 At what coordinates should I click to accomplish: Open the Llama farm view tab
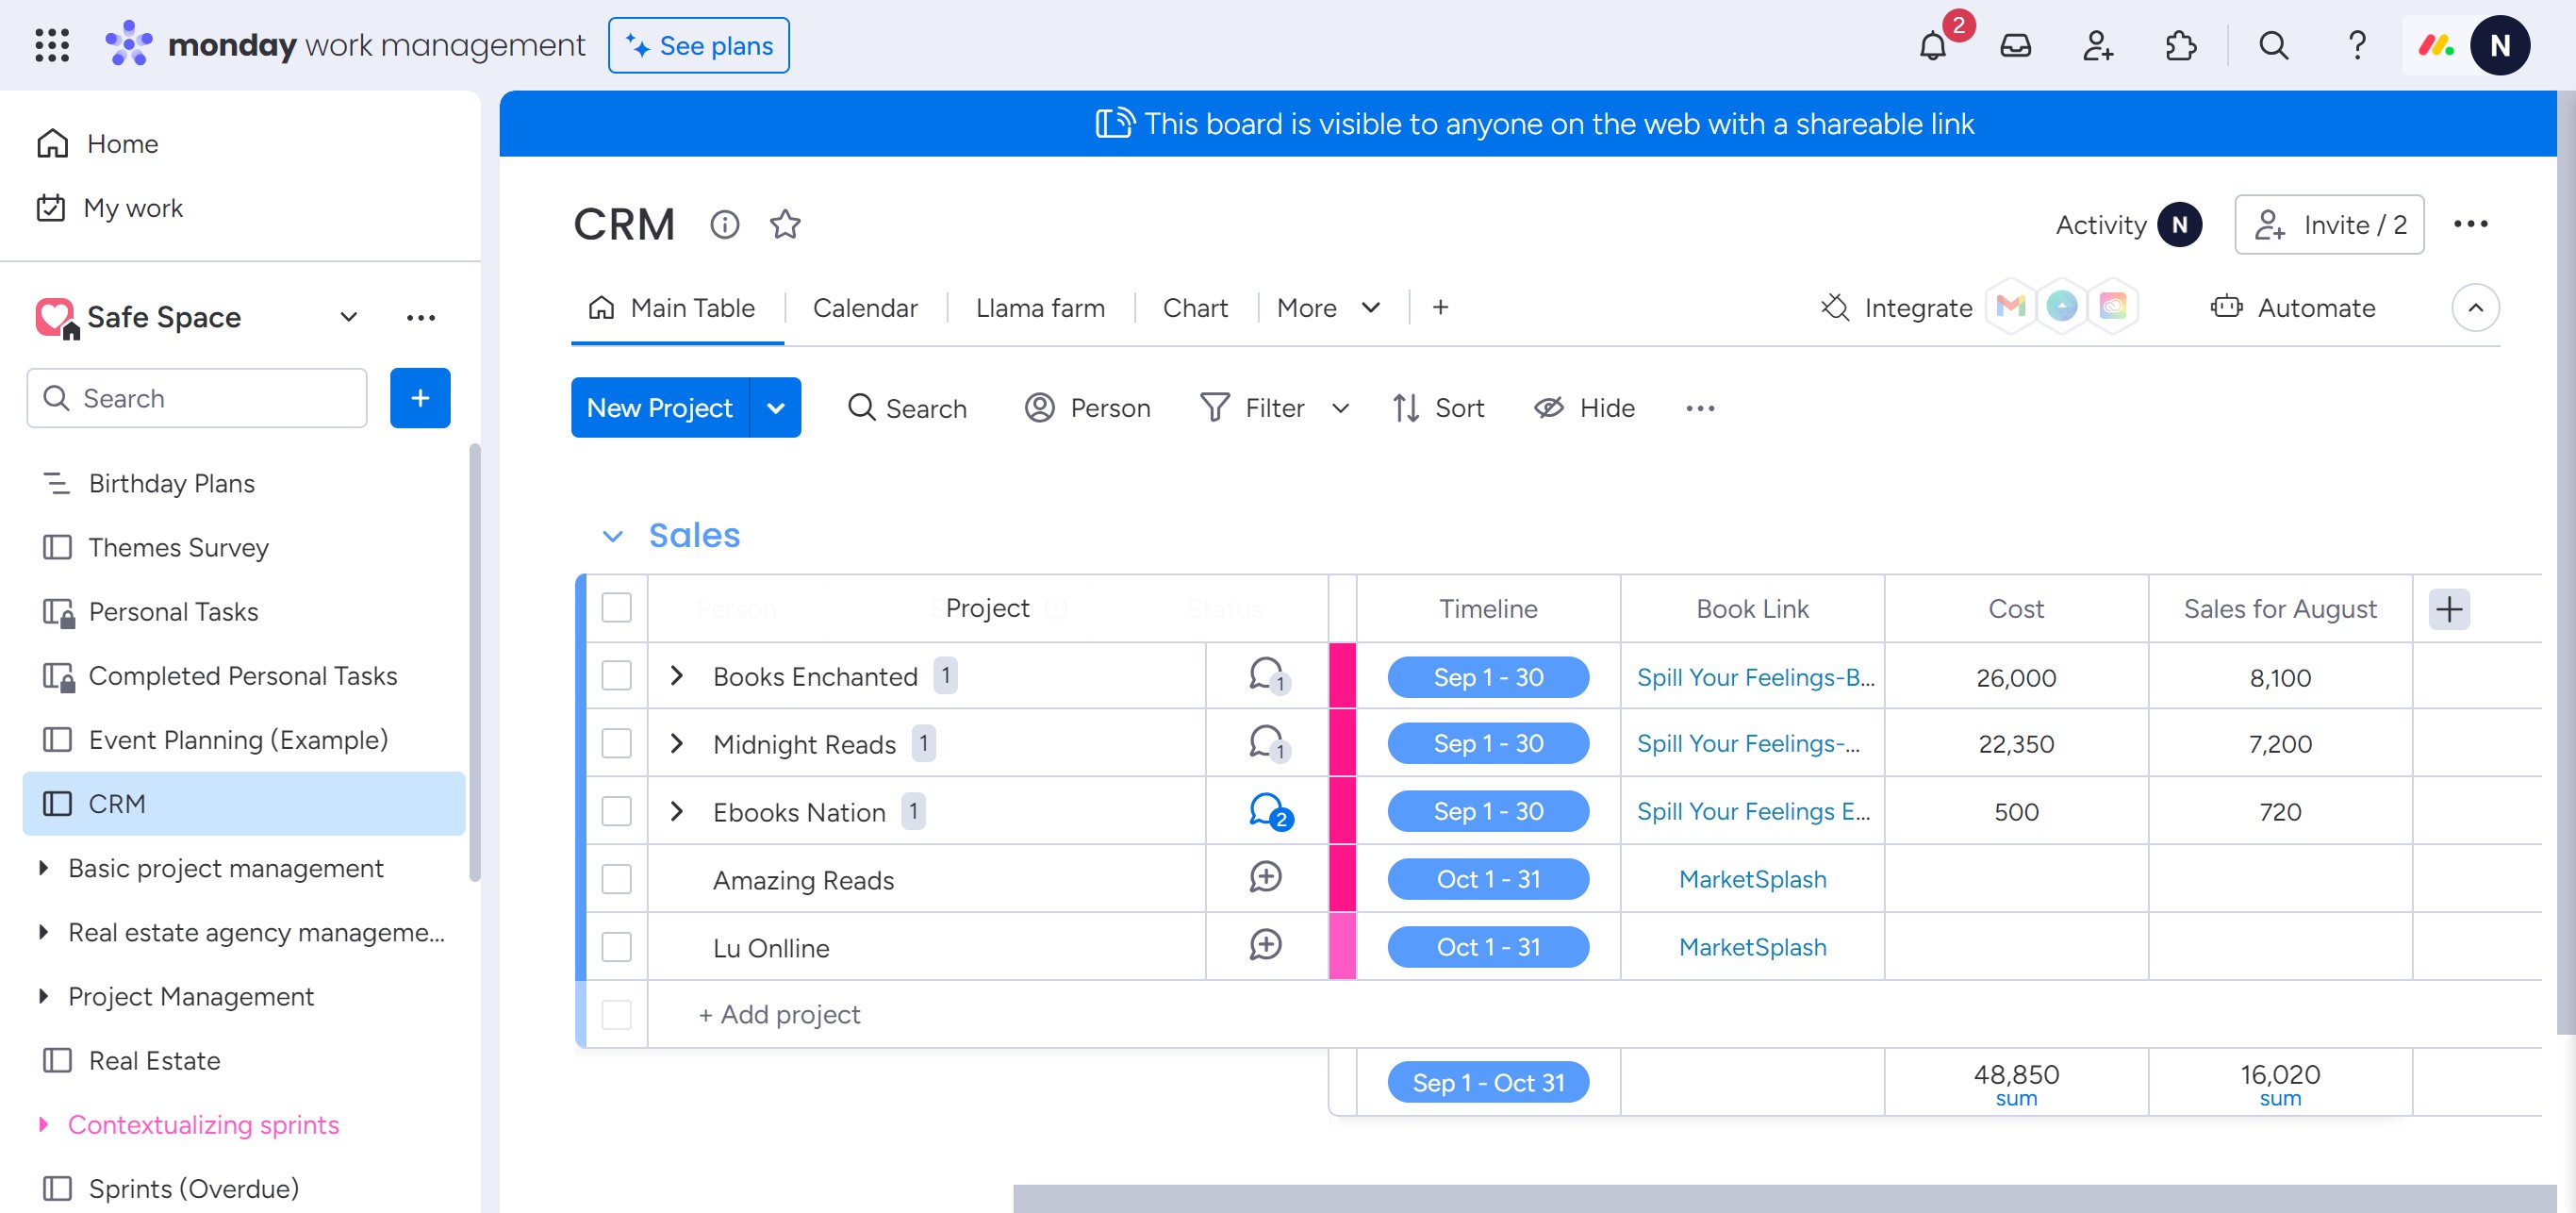click(x=1040, y=308)
